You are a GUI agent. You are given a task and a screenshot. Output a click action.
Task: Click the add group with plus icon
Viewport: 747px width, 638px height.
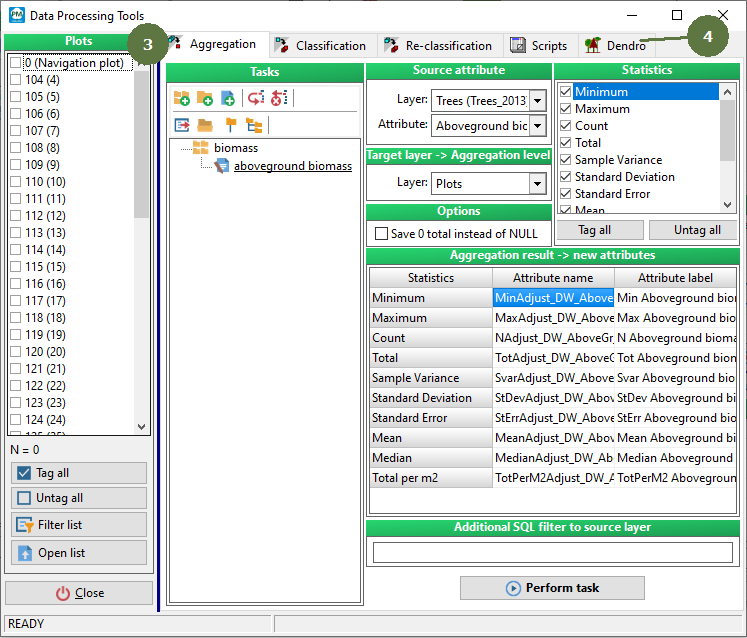click(x=181, y=98)
